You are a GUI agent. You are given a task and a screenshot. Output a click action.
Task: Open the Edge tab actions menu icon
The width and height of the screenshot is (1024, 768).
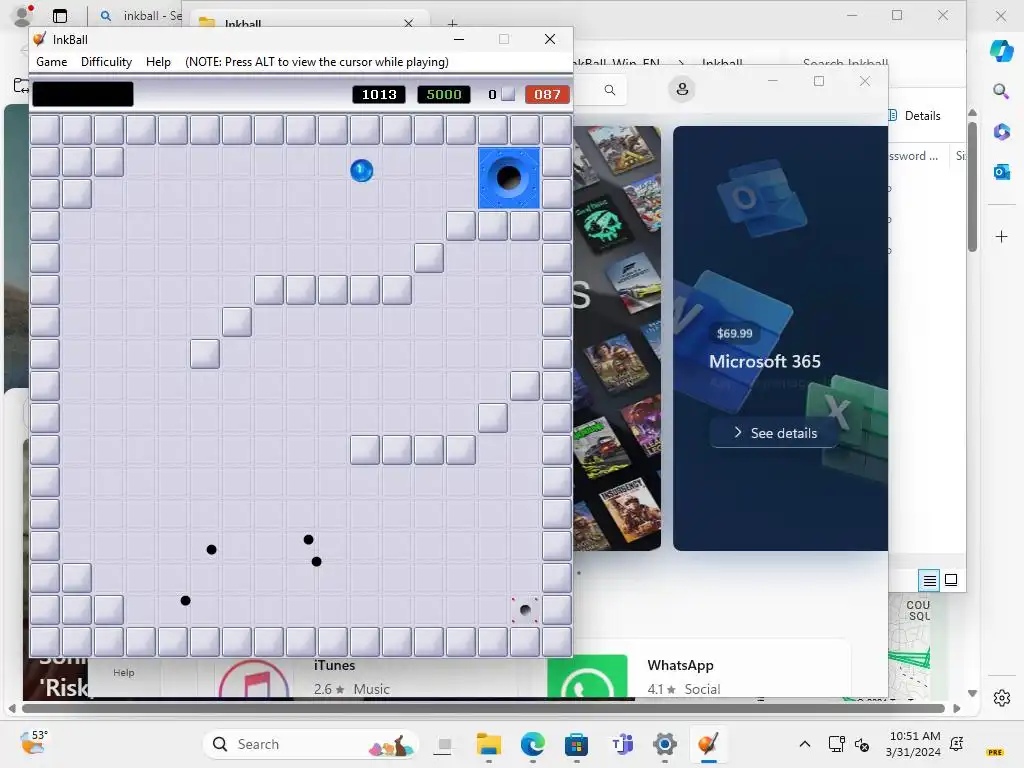[60, 16]
